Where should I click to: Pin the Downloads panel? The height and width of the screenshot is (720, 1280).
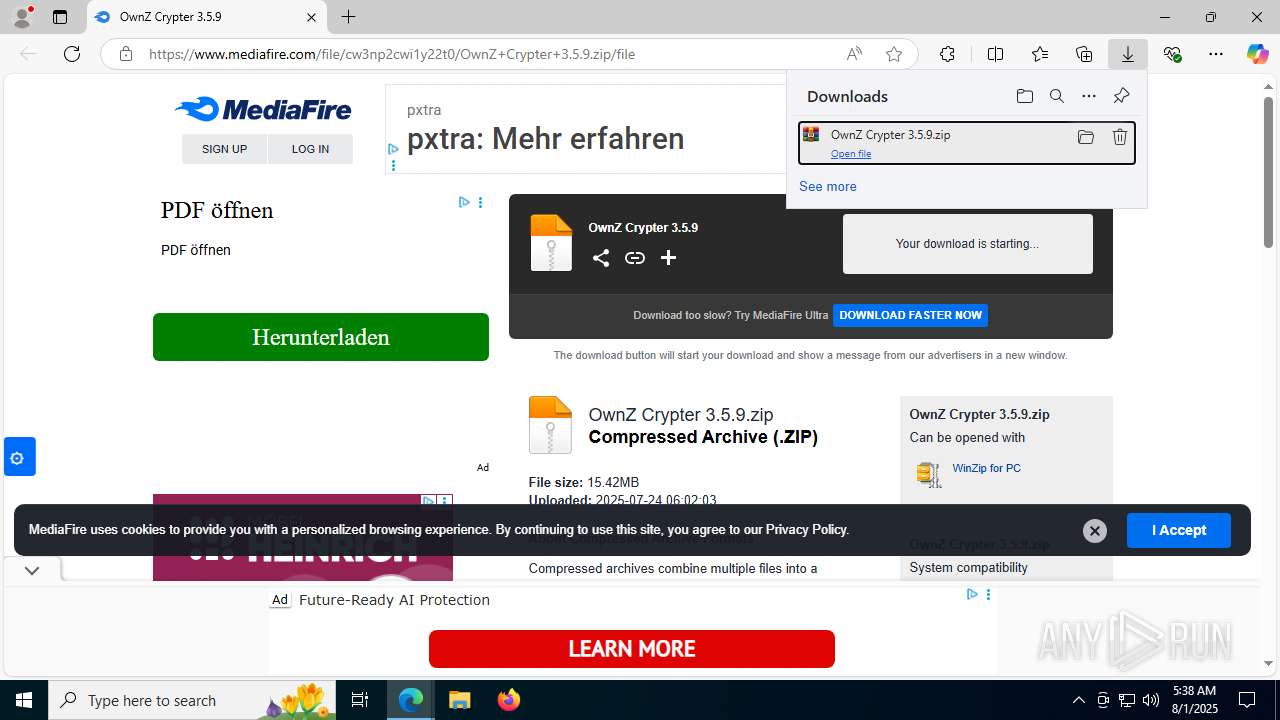(1121, 96)
